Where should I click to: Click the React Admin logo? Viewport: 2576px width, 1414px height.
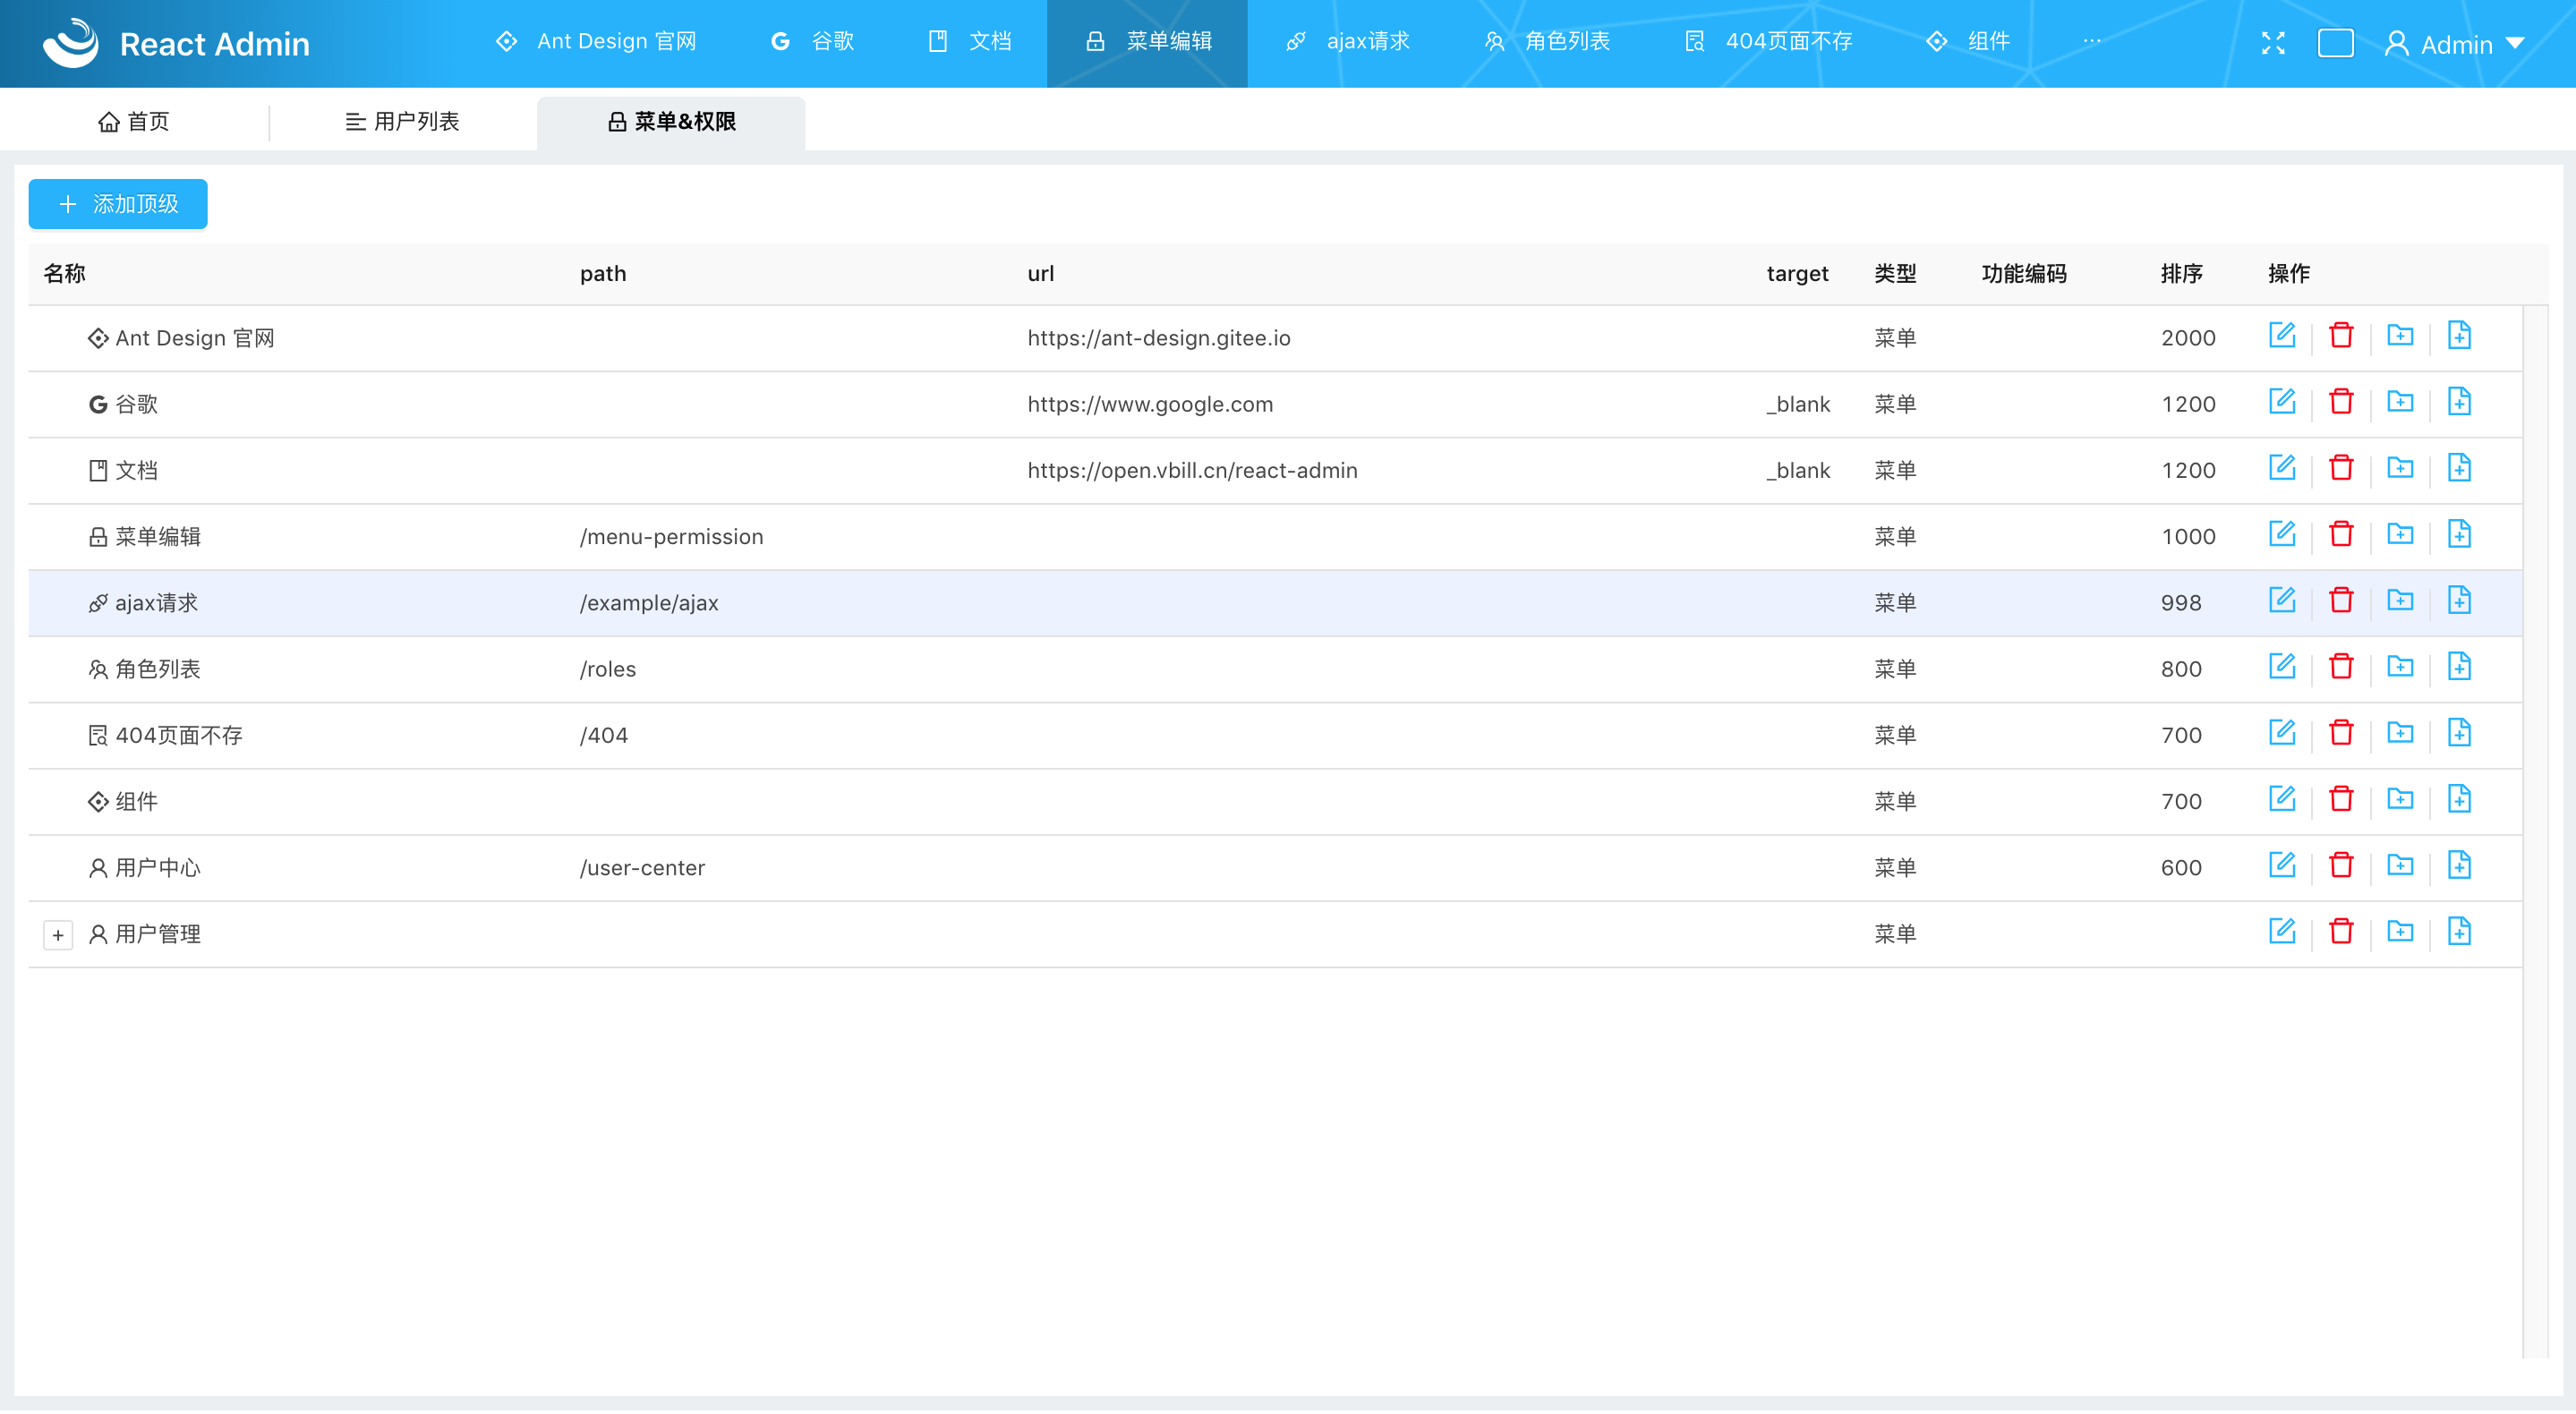[175, 43]
